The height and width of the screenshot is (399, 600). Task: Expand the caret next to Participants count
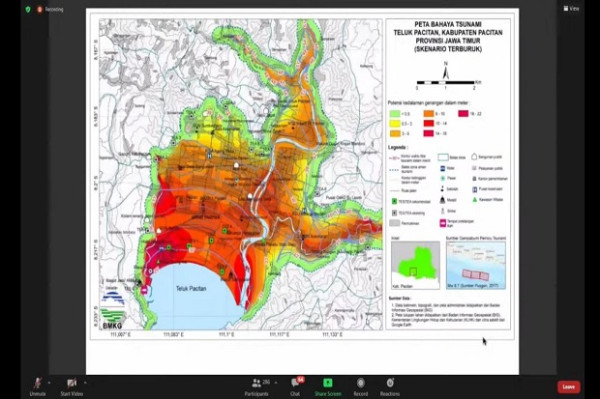click(x=276, y=383)
